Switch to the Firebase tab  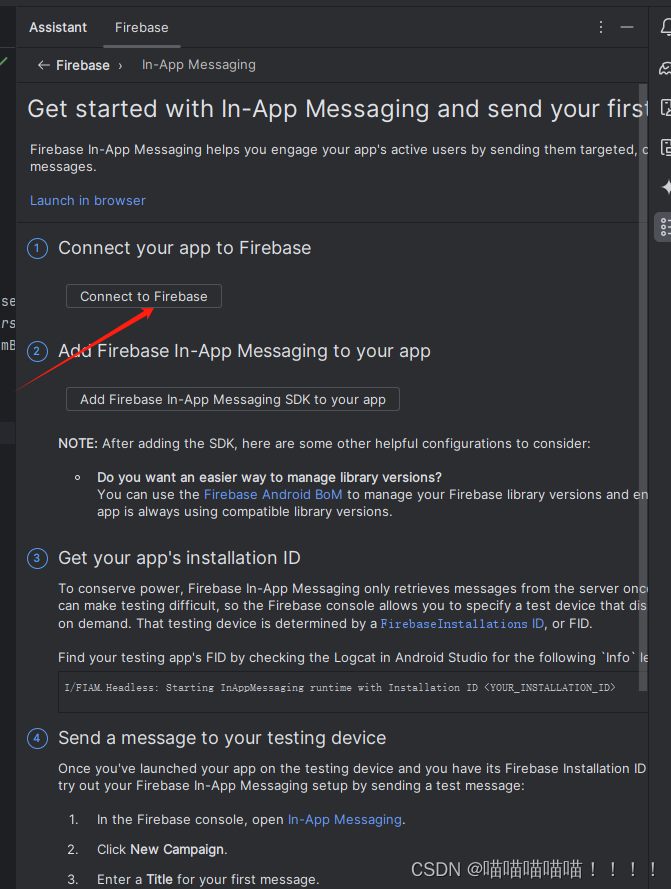tap(142, 27)
